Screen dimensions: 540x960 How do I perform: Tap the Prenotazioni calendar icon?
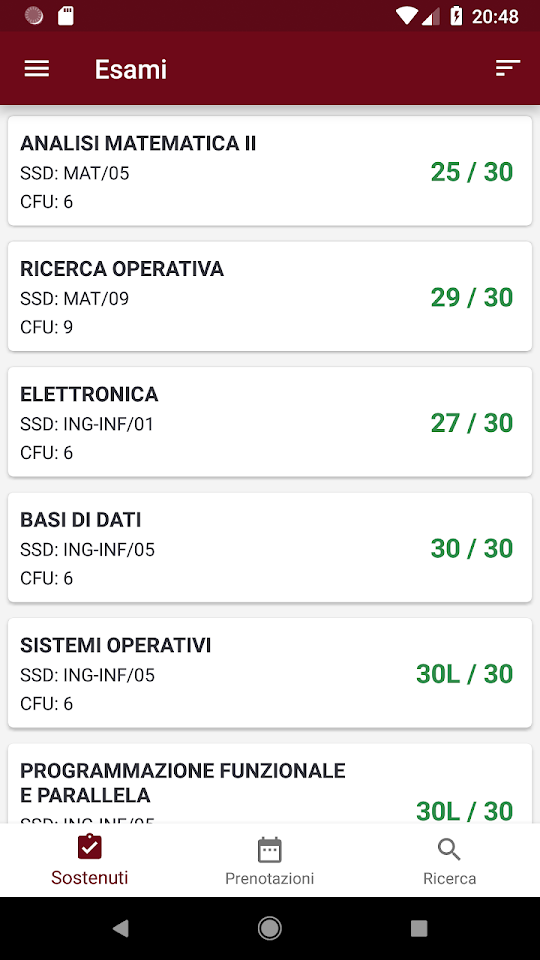pos(269,849)
